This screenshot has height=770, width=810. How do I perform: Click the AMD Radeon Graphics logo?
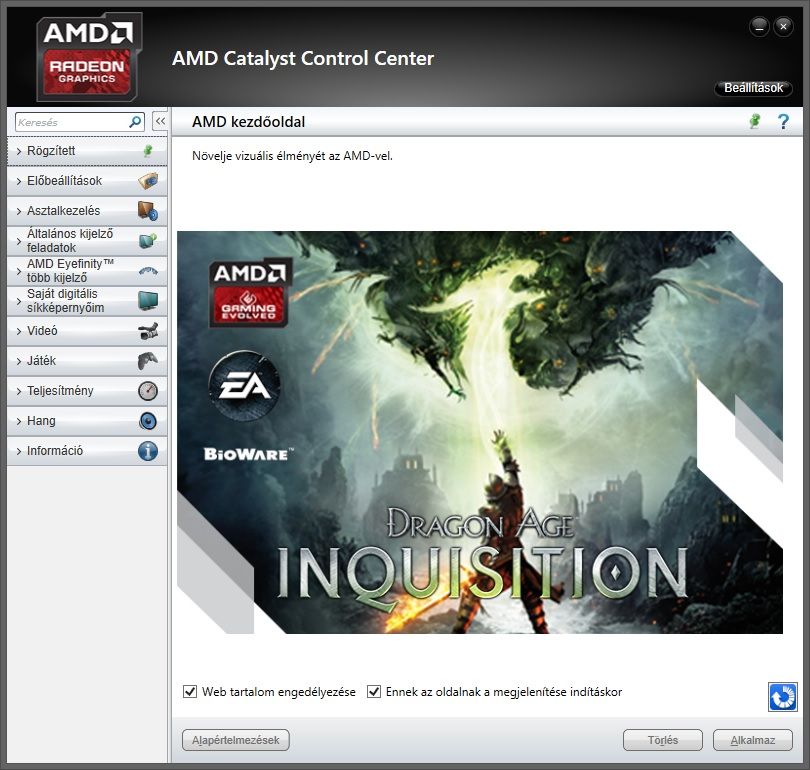pos(88,56)
